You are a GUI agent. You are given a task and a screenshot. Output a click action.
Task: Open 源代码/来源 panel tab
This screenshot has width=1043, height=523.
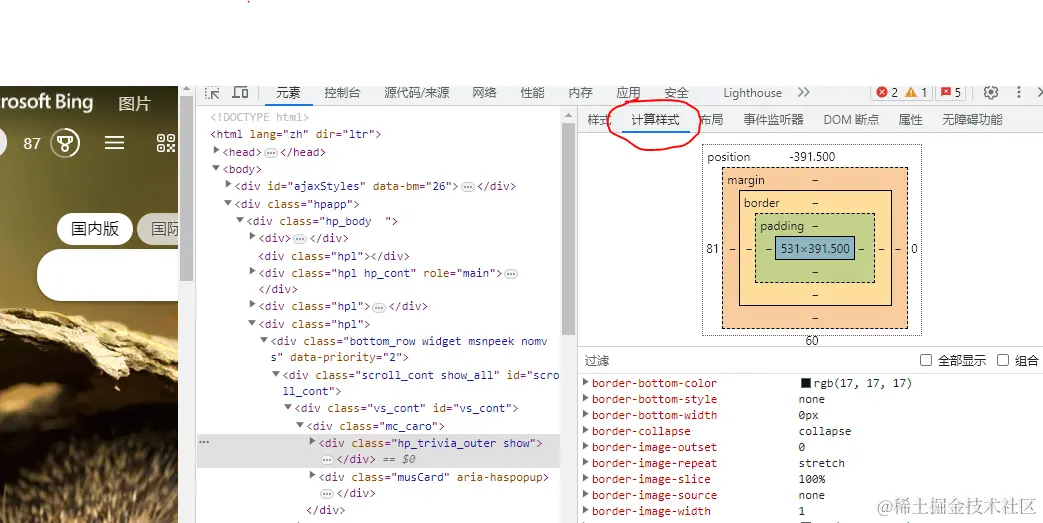point(416,93)
